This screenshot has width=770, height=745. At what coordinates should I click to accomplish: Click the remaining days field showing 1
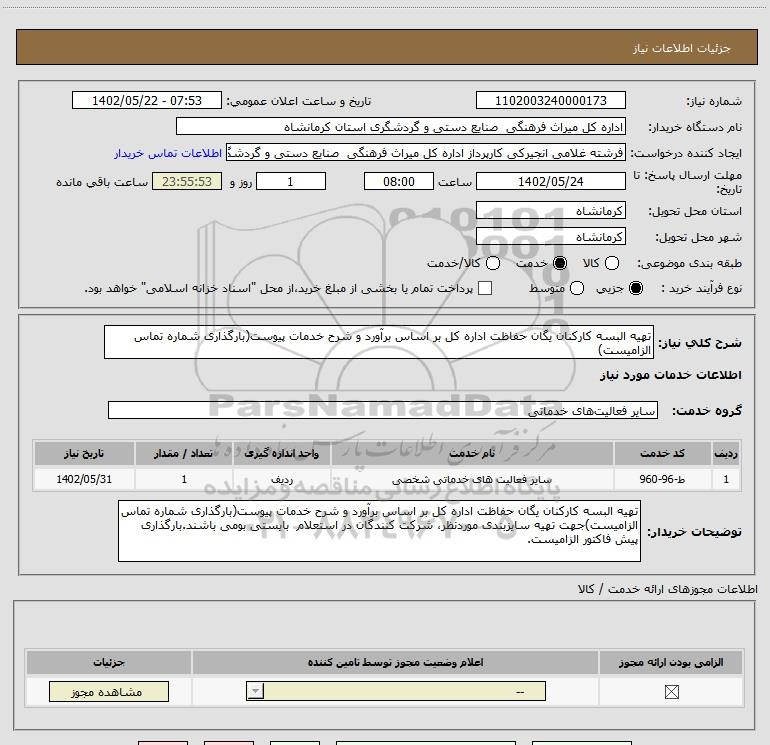click(291, 181)
